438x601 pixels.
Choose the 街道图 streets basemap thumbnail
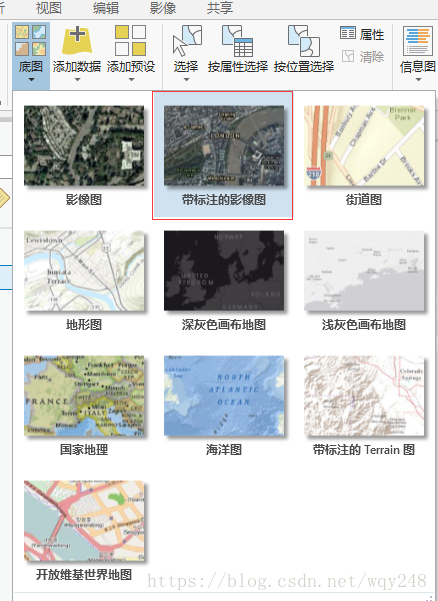364,146
